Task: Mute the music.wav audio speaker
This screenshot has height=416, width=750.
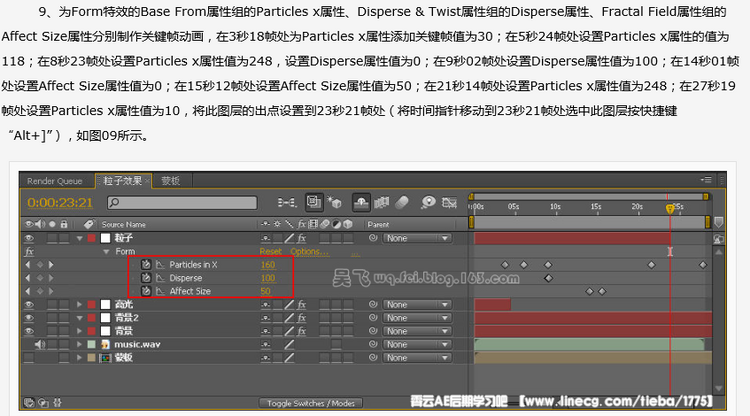Action: coord(40,344)
